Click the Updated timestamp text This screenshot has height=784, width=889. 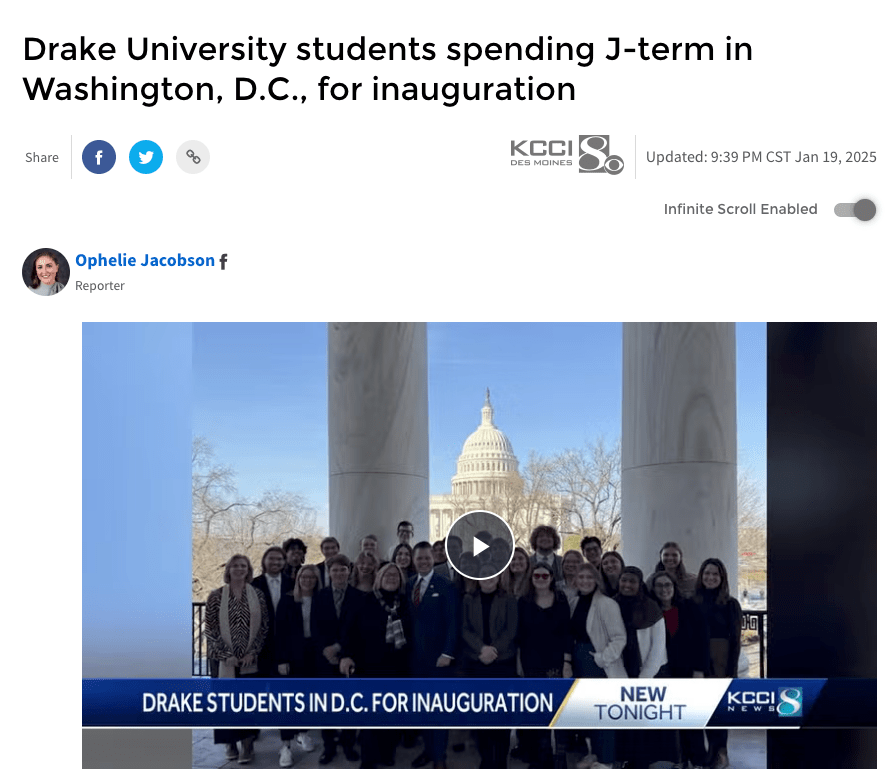pyautogui.click(x=761, y=157)
